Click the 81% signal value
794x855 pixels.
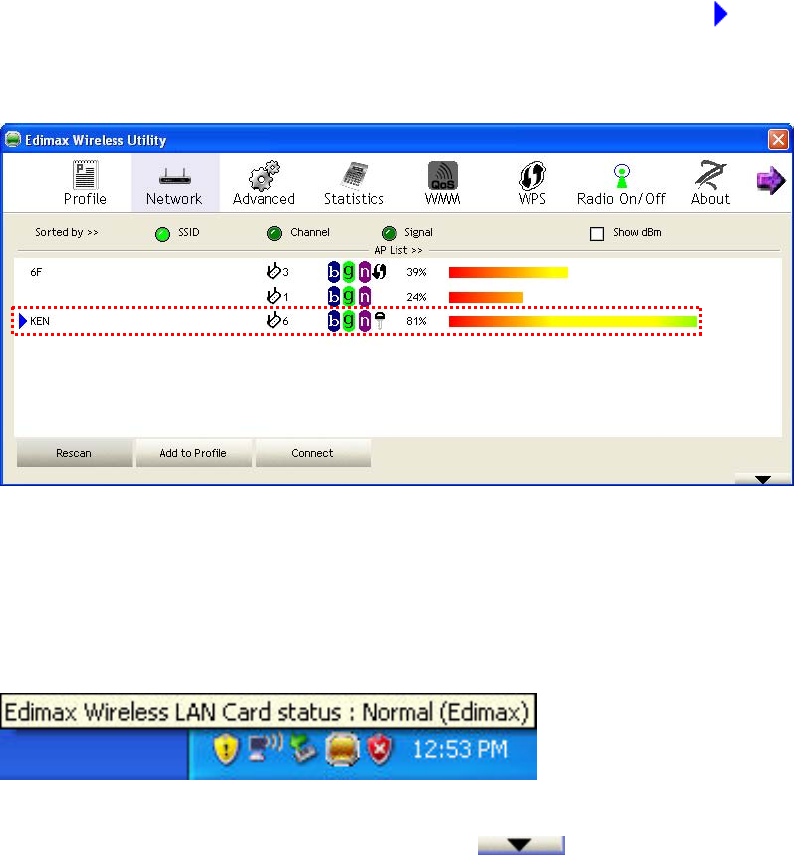tap(416, 321)
